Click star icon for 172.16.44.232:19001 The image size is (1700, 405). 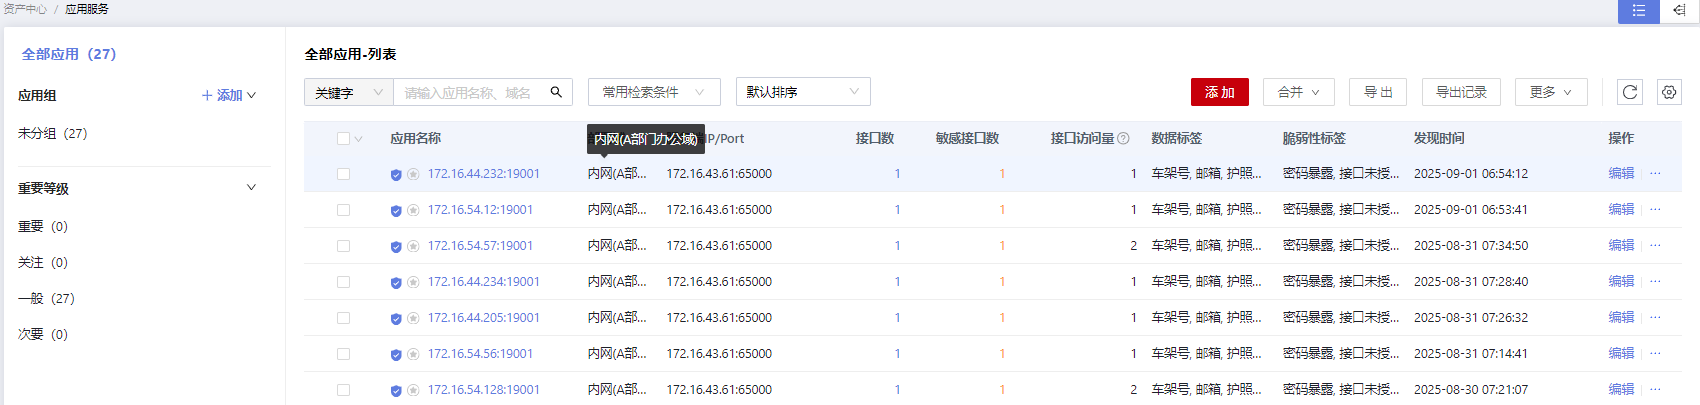[x=413, y=175]
